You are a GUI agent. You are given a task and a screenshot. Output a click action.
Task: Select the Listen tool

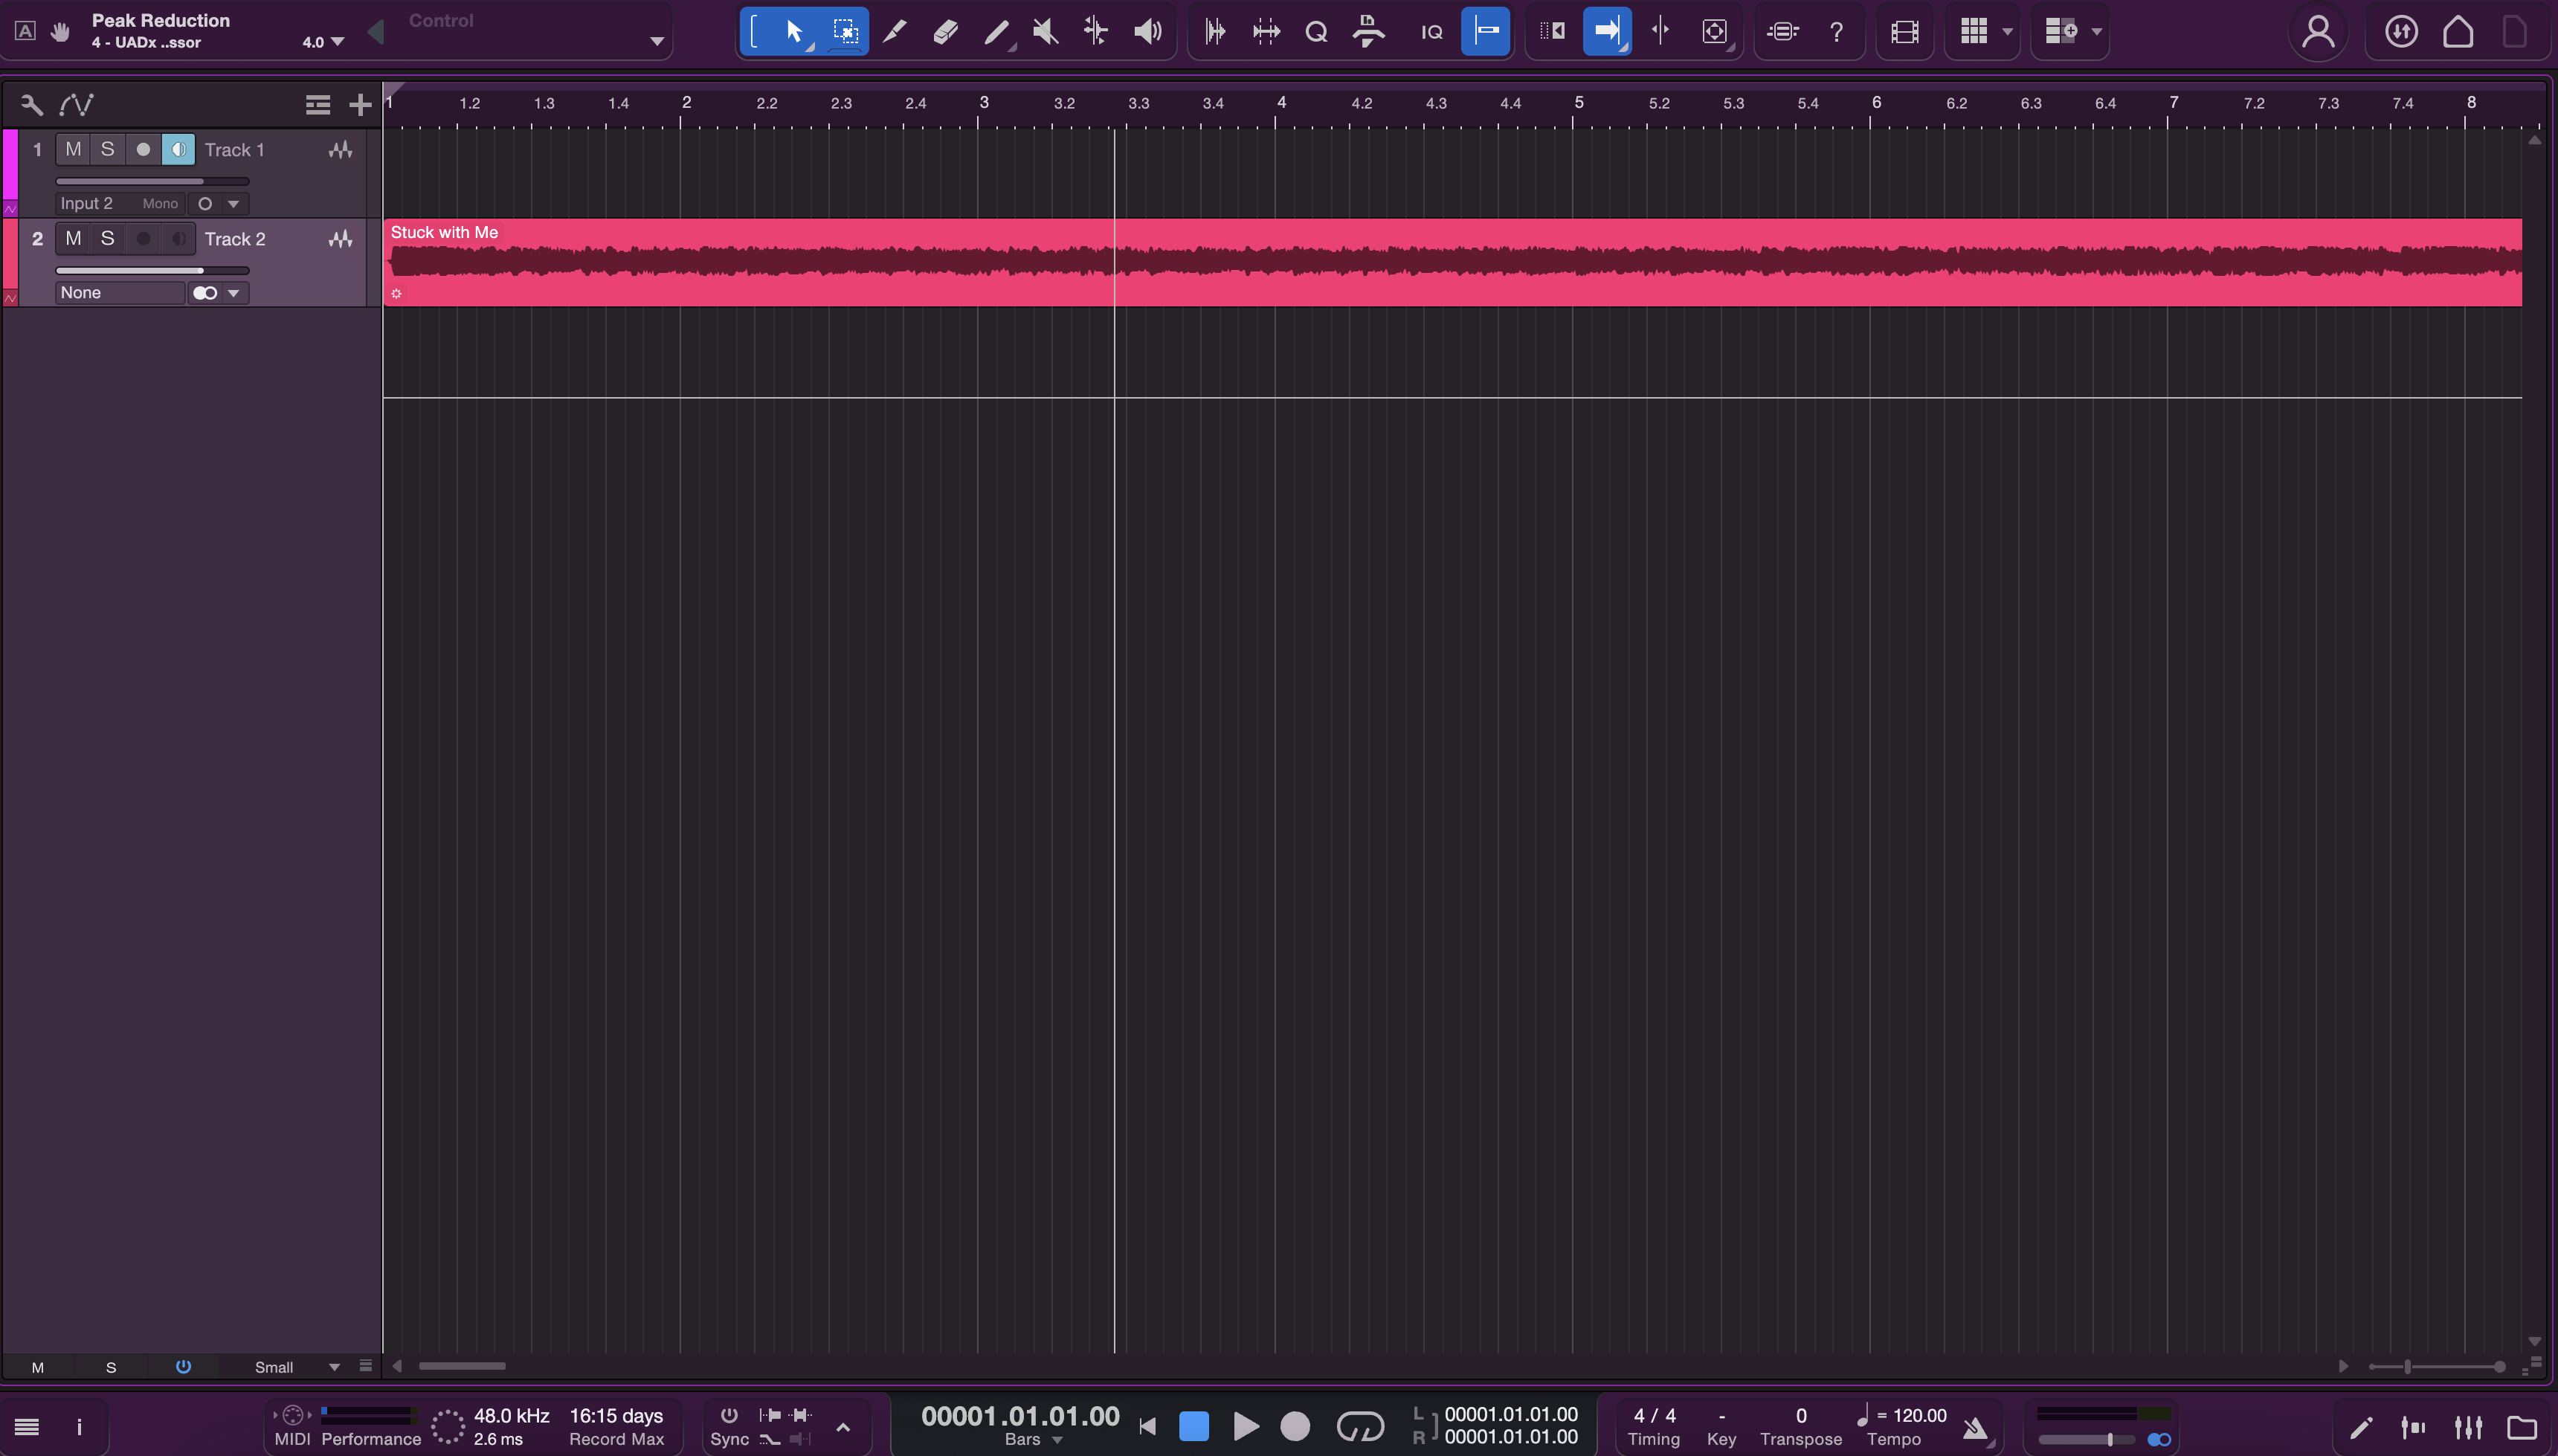pos(1148,31)
